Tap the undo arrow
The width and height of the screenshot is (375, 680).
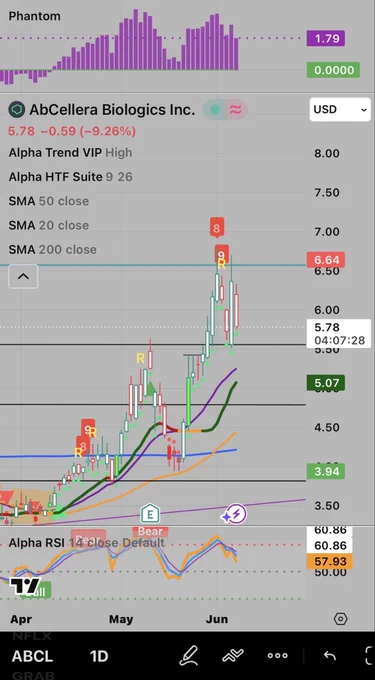330,655
